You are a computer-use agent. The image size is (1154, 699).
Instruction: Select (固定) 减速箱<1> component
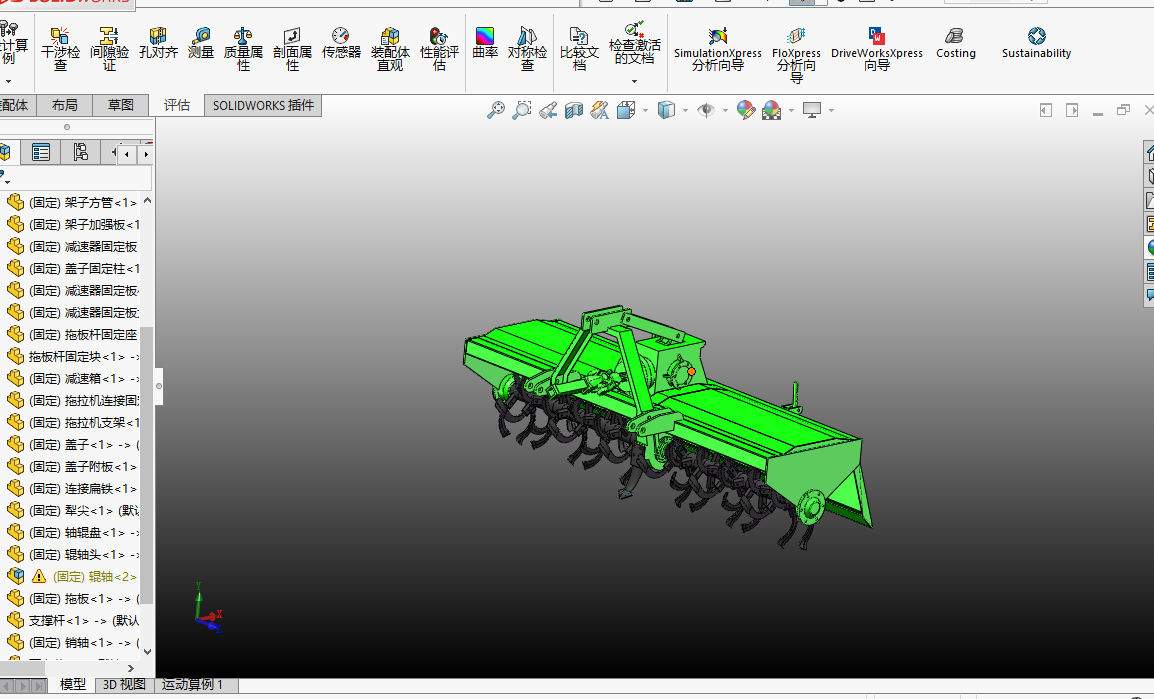(x=71, y=378)
